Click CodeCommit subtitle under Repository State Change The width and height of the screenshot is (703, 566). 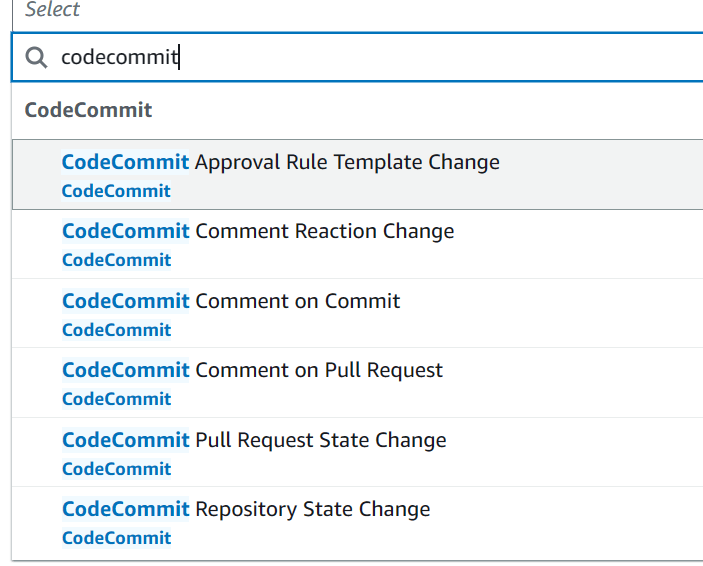(116, 538)
